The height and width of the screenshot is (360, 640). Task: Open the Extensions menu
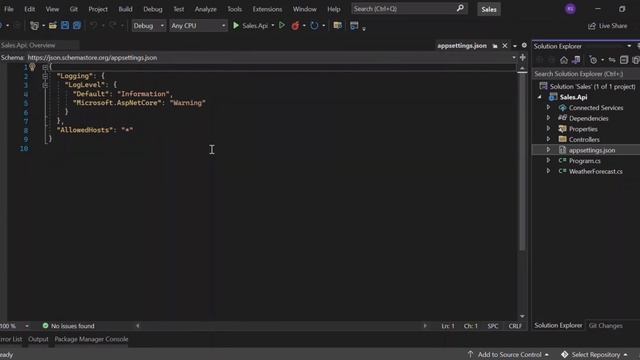pos(267,9)
